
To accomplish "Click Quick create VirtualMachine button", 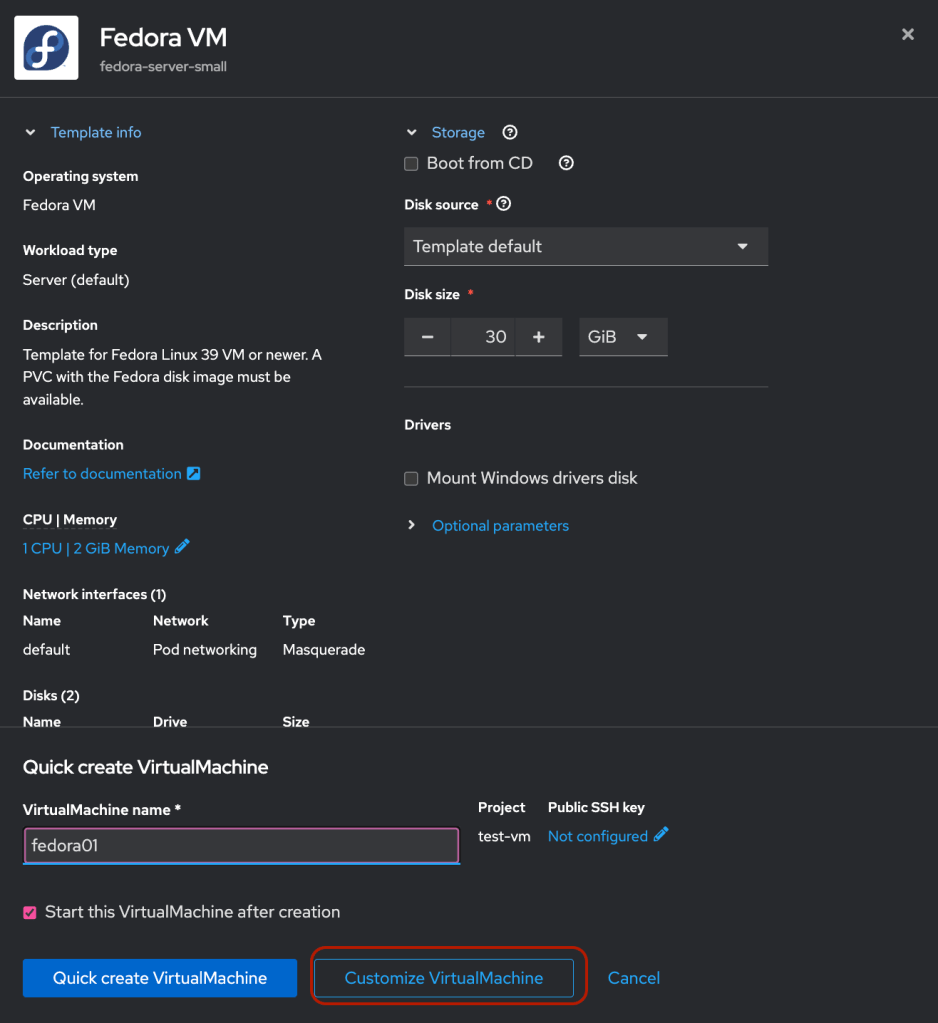I will tap(160, 978).
